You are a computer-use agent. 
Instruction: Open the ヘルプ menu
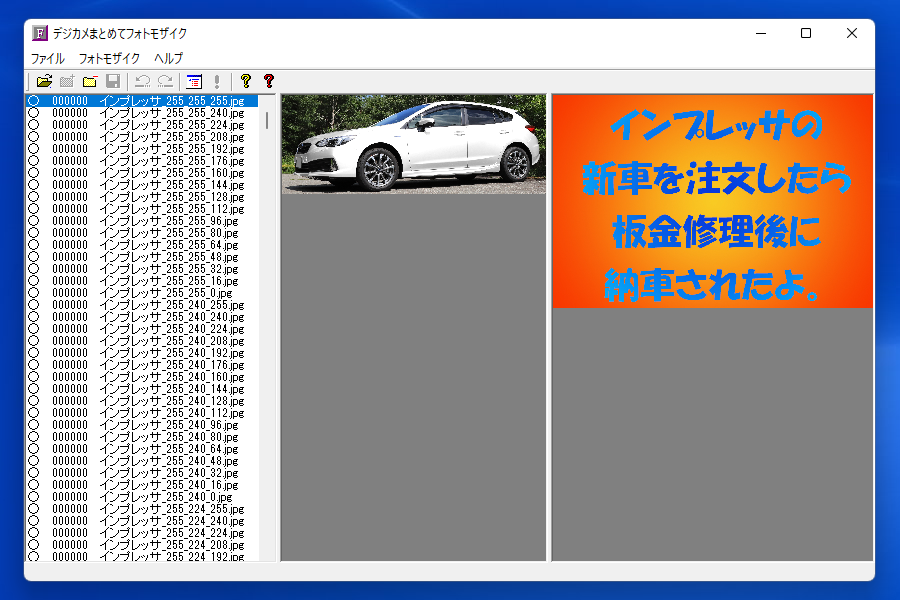tap(168, 59)
